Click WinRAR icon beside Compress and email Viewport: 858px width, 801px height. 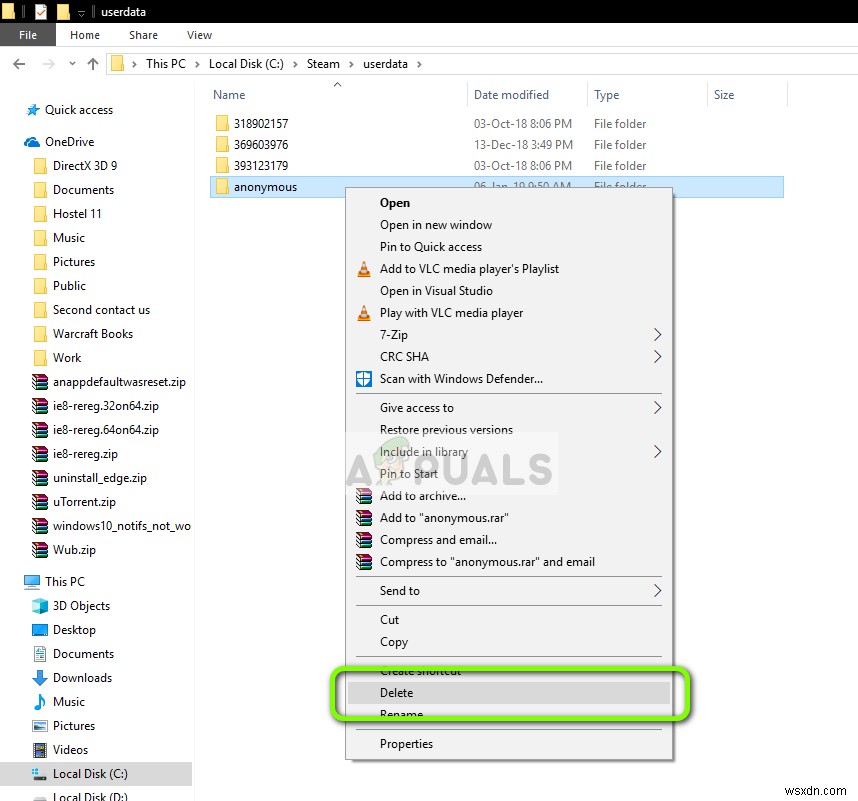(x=364, y=540)
